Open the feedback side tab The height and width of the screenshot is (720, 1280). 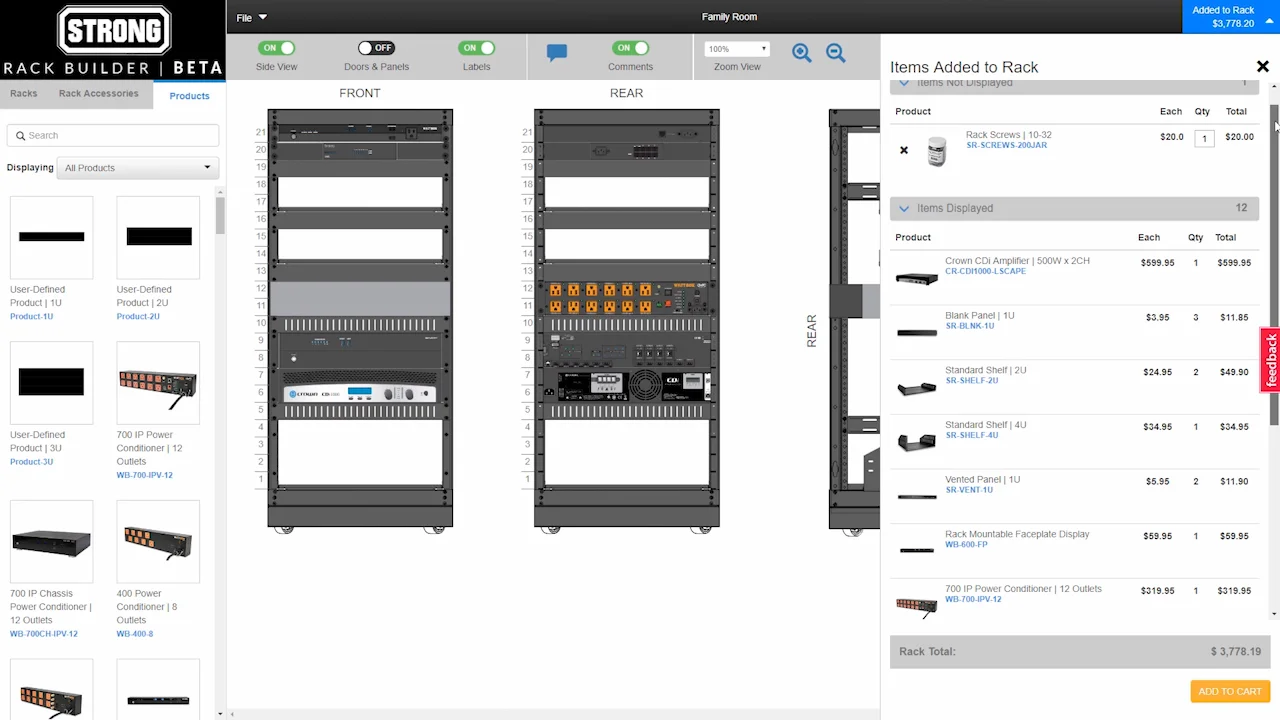point(1270,360)
